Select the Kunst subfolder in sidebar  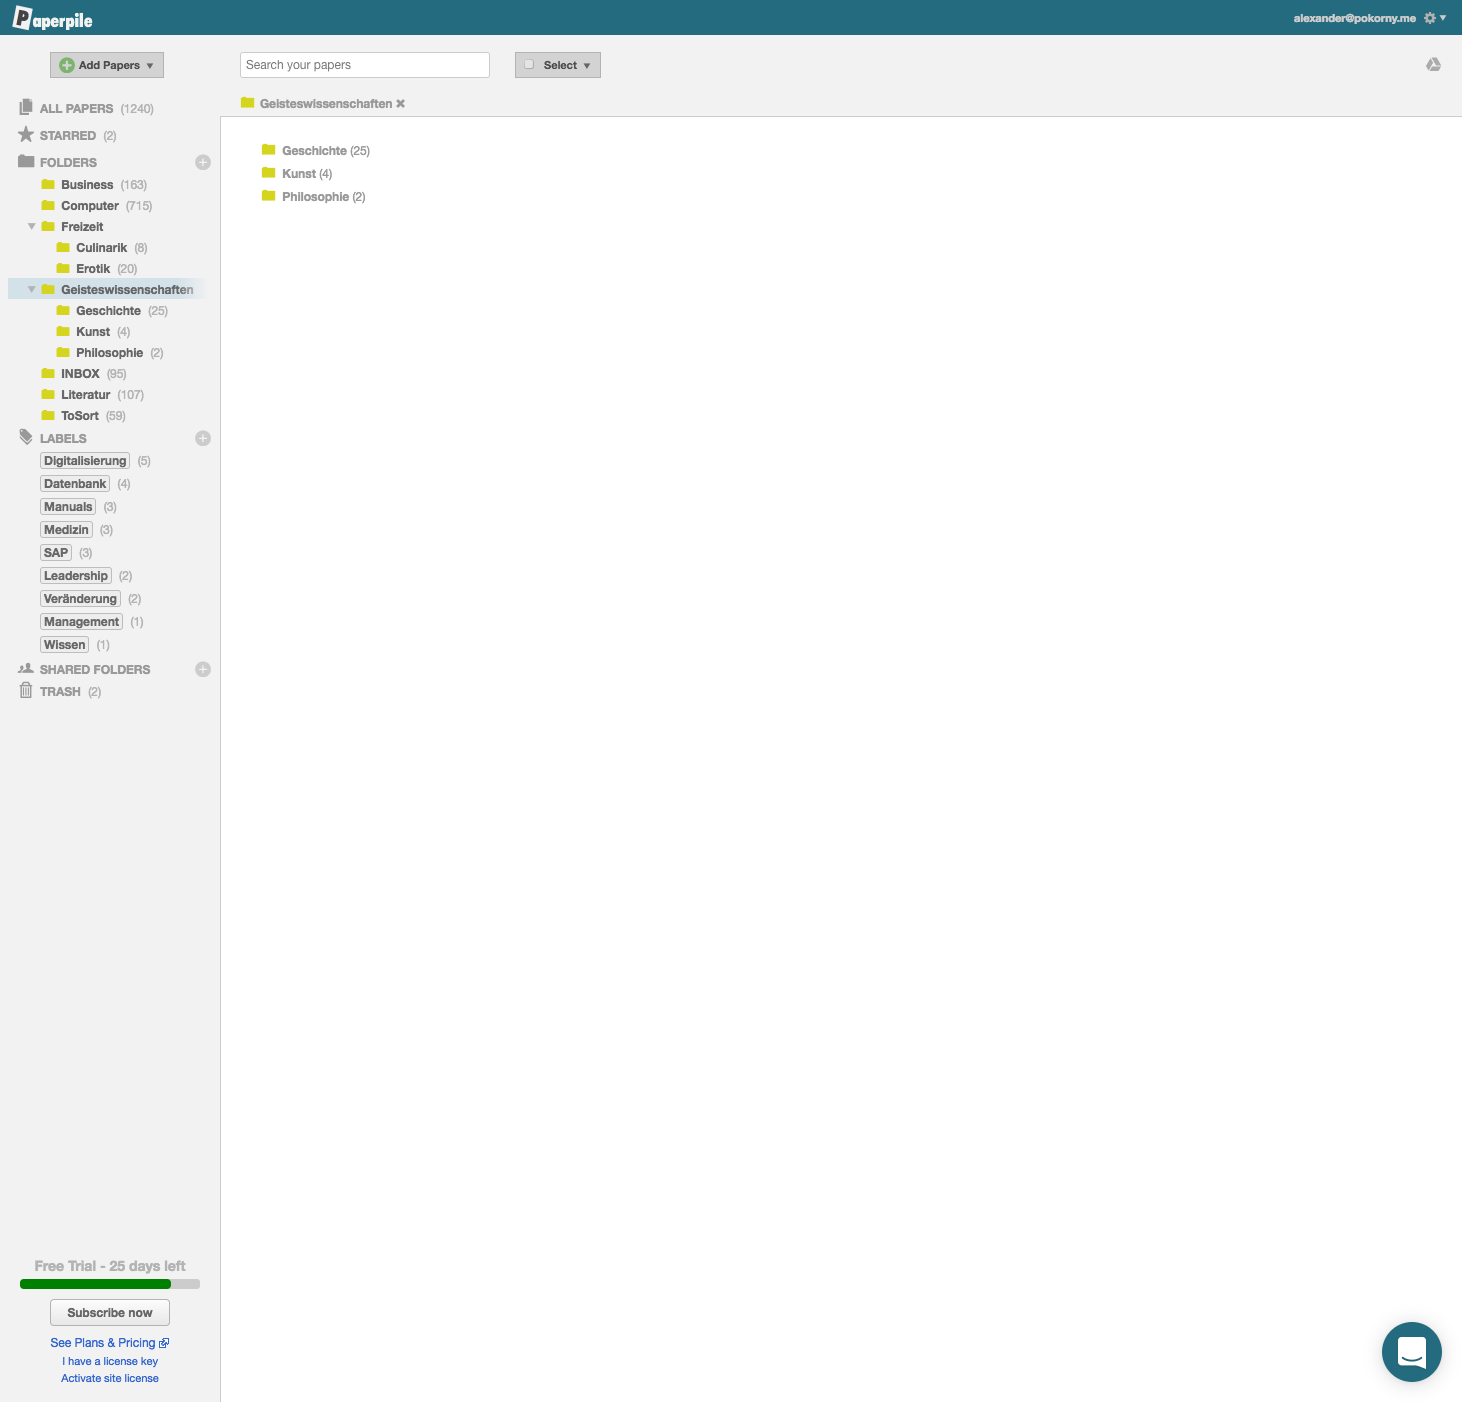pyautogui.click(x=93, y=332)
